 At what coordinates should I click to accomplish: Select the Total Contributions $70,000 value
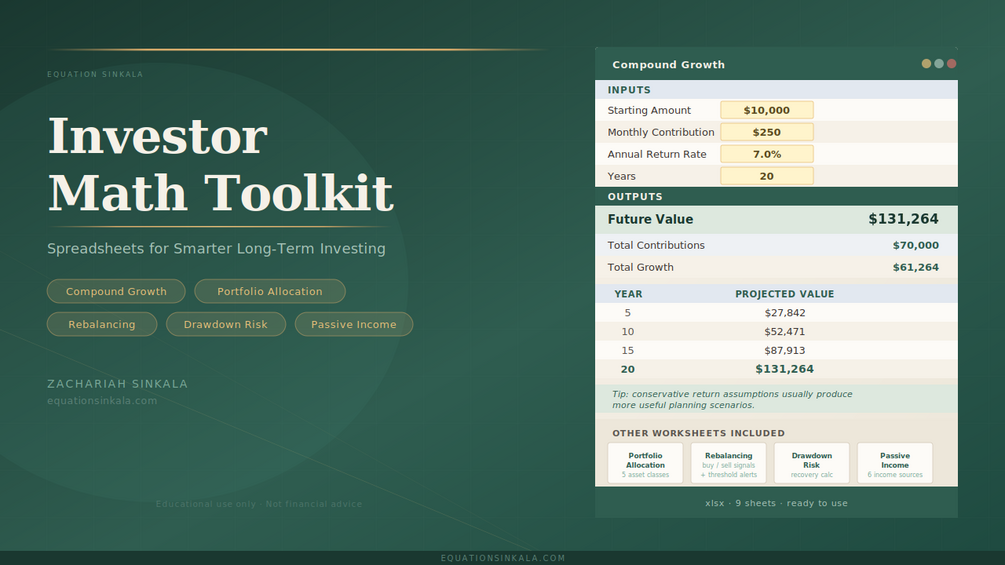pyautogui.click(x=915, y=245)
